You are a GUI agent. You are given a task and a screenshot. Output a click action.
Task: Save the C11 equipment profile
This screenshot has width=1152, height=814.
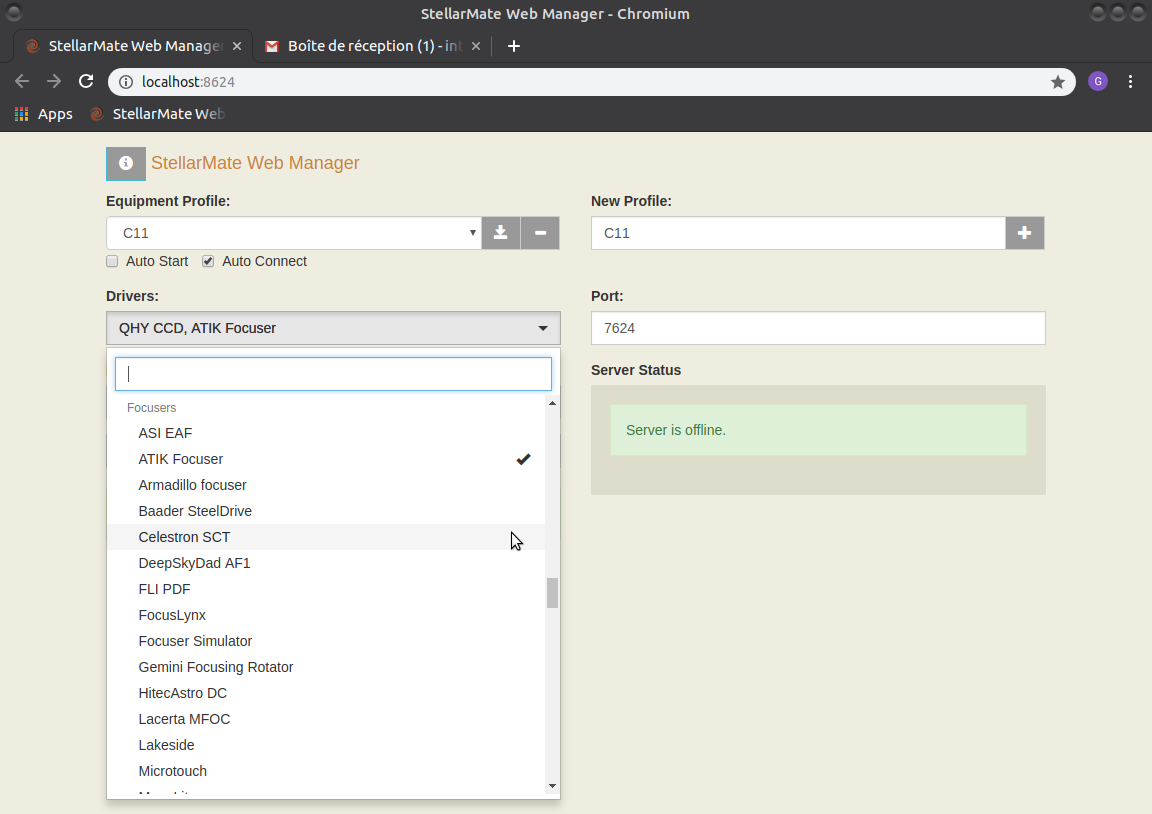(501, 233)
